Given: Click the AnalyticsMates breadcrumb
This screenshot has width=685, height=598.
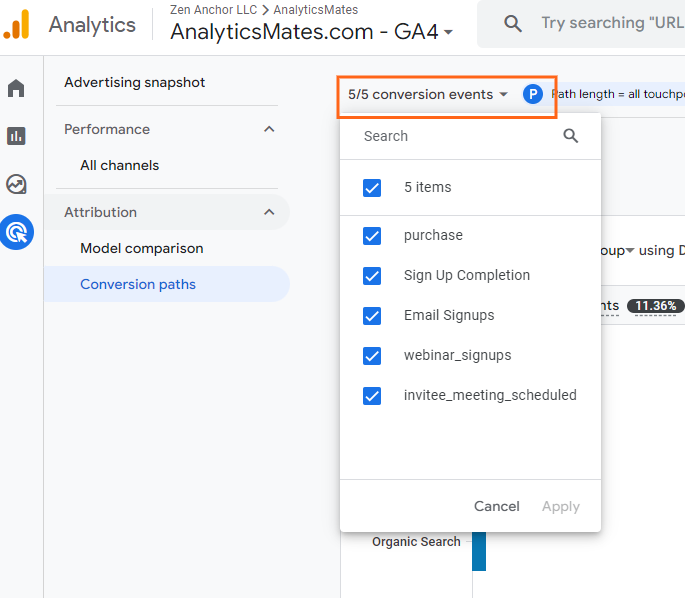Looking at the screenshot, I should [315, 10].
